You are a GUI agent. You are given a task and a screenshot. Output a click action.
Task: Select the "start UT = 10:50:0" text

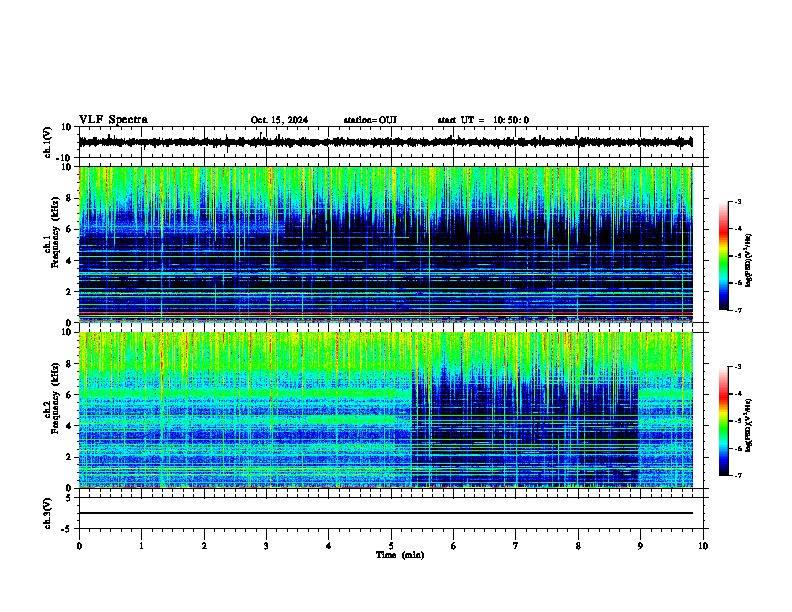click(483, 120)
